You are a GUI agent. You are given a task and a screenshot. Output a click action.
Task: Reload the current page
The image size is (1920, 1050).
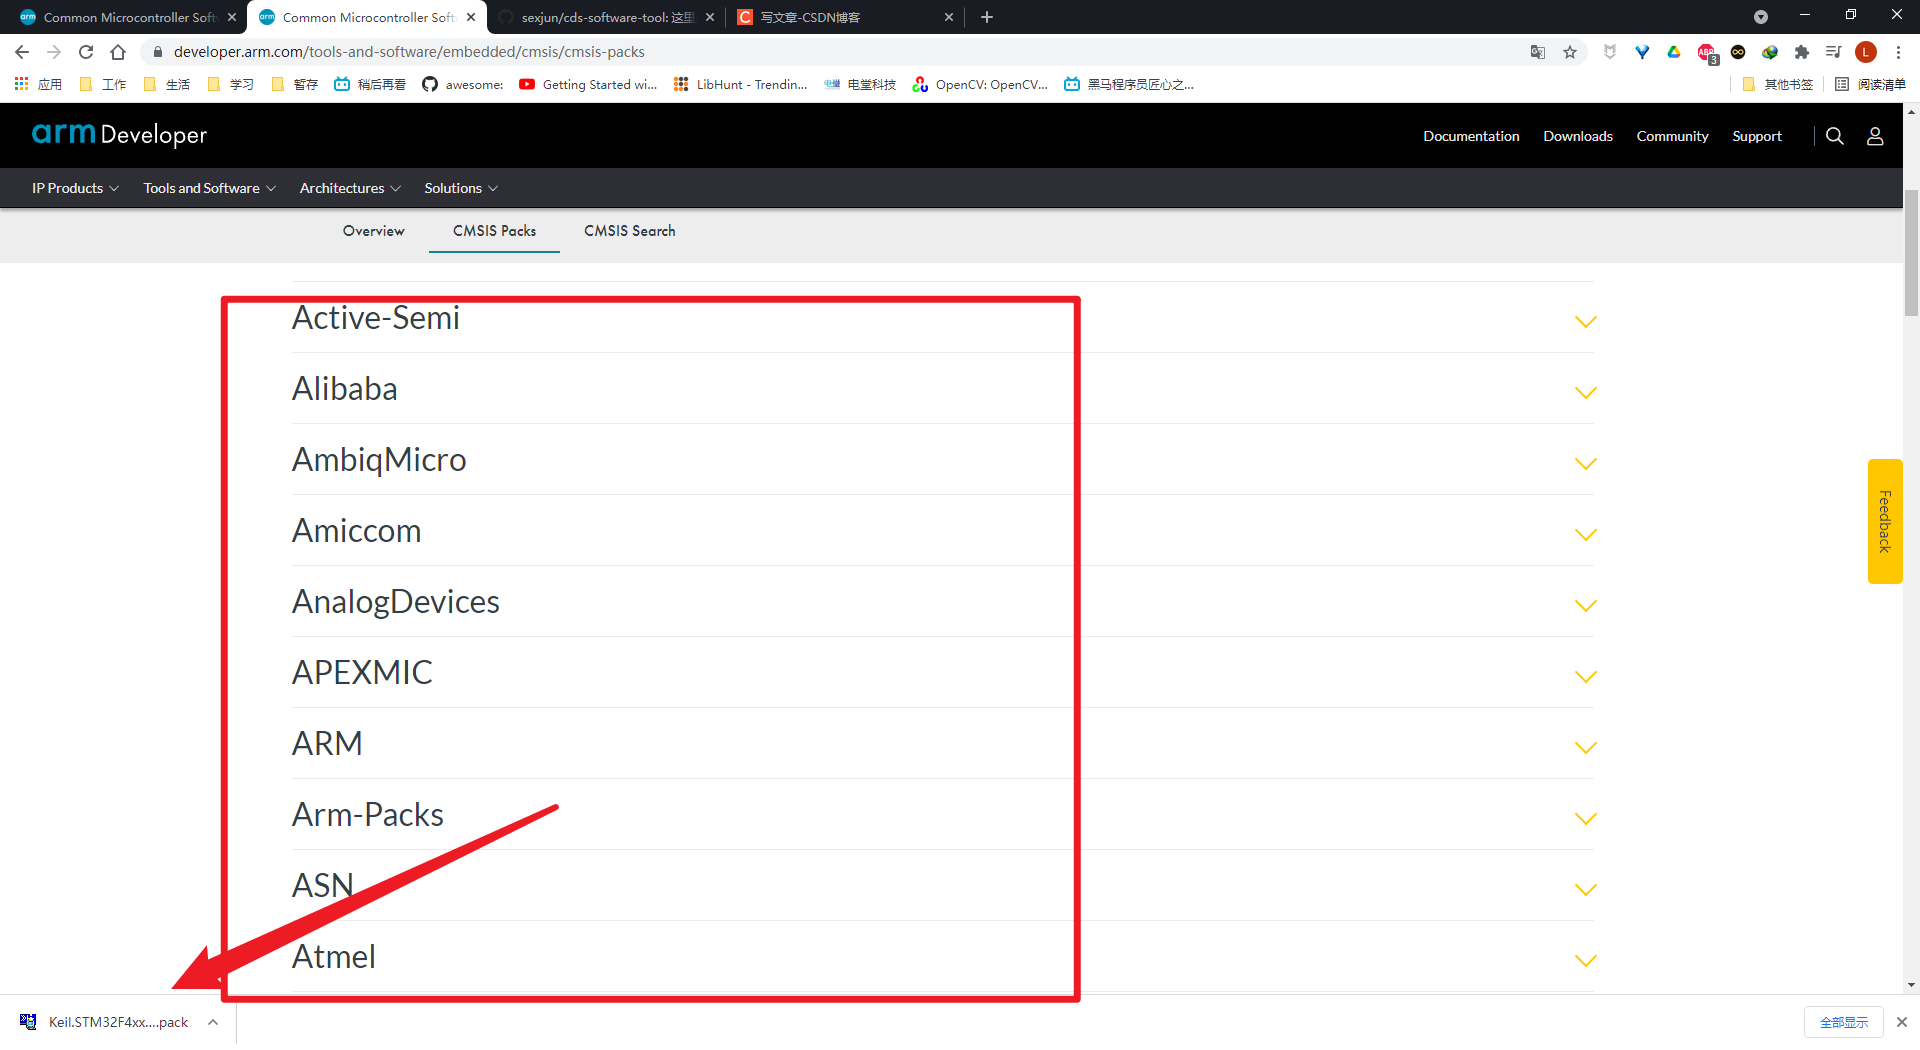tap(86, 52)
